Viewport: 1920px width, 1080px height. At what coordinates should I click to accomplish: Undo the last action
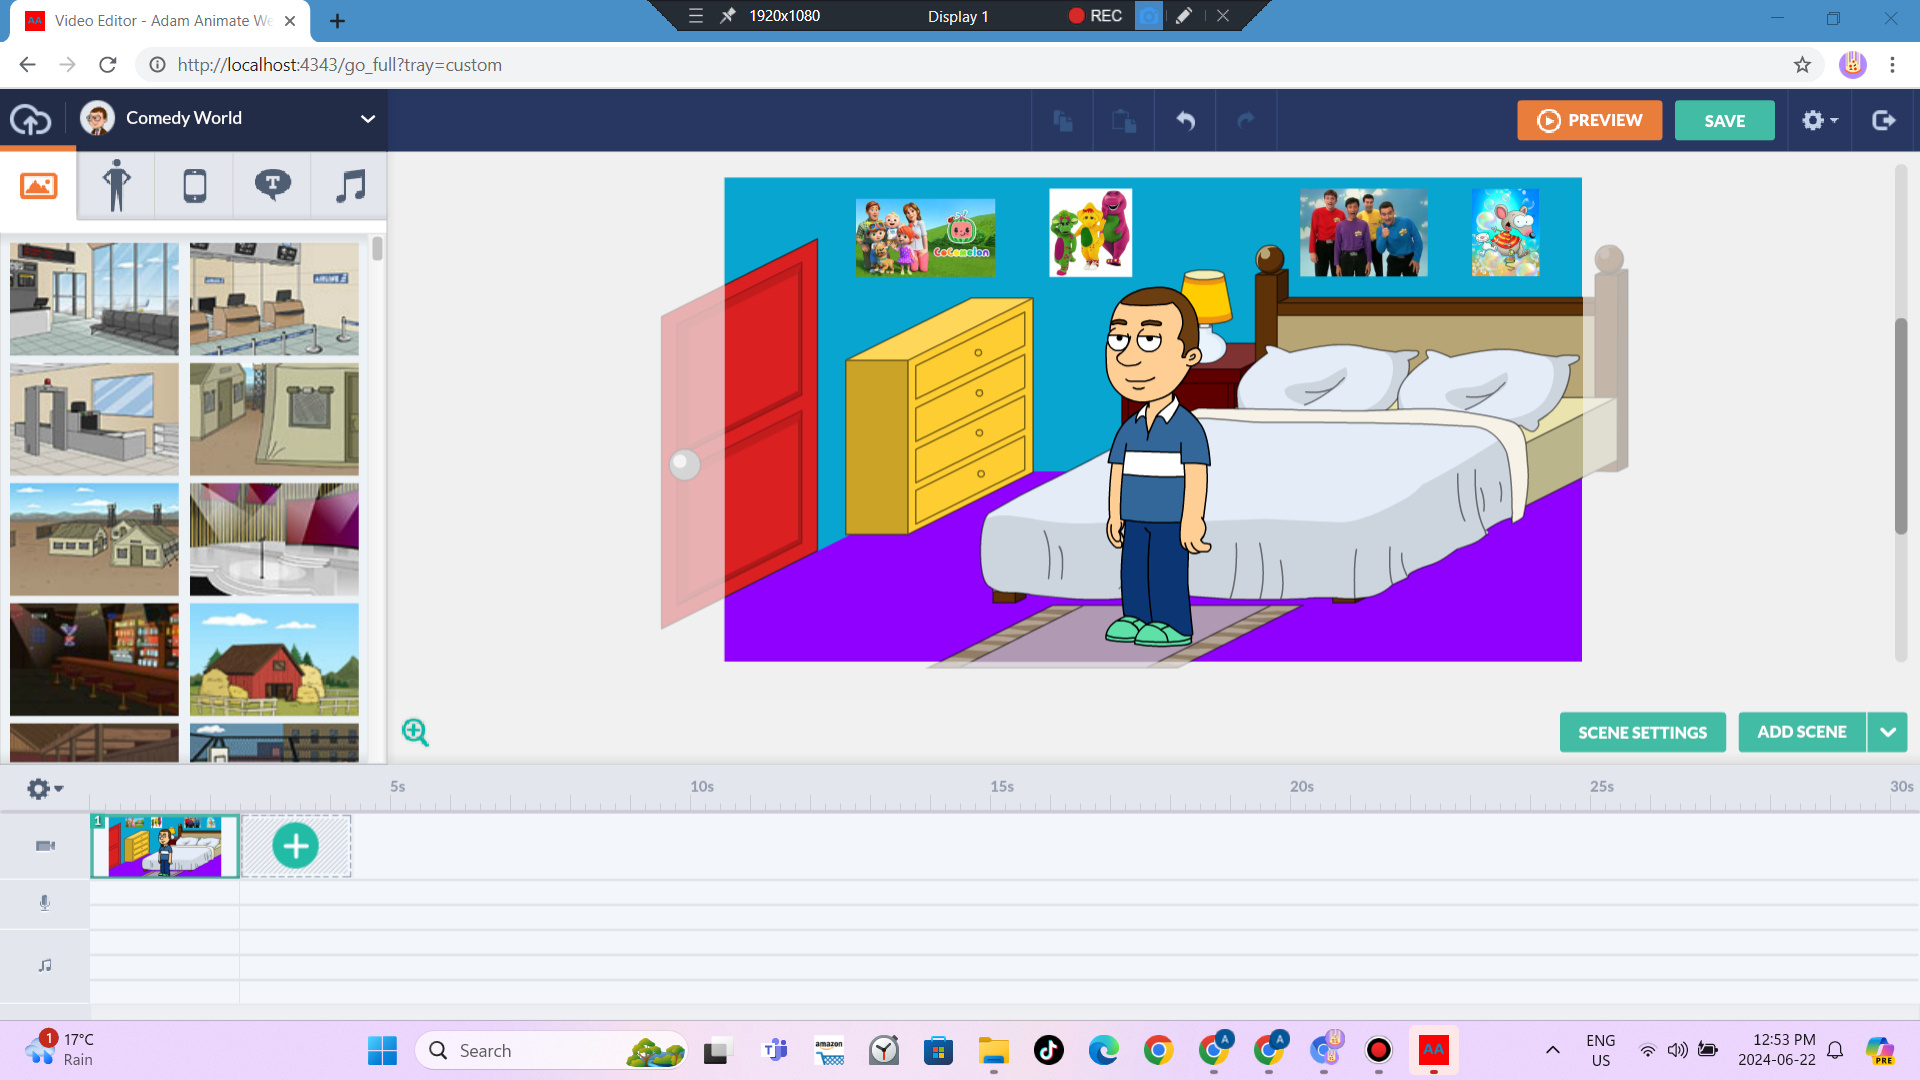point(1185,121)
